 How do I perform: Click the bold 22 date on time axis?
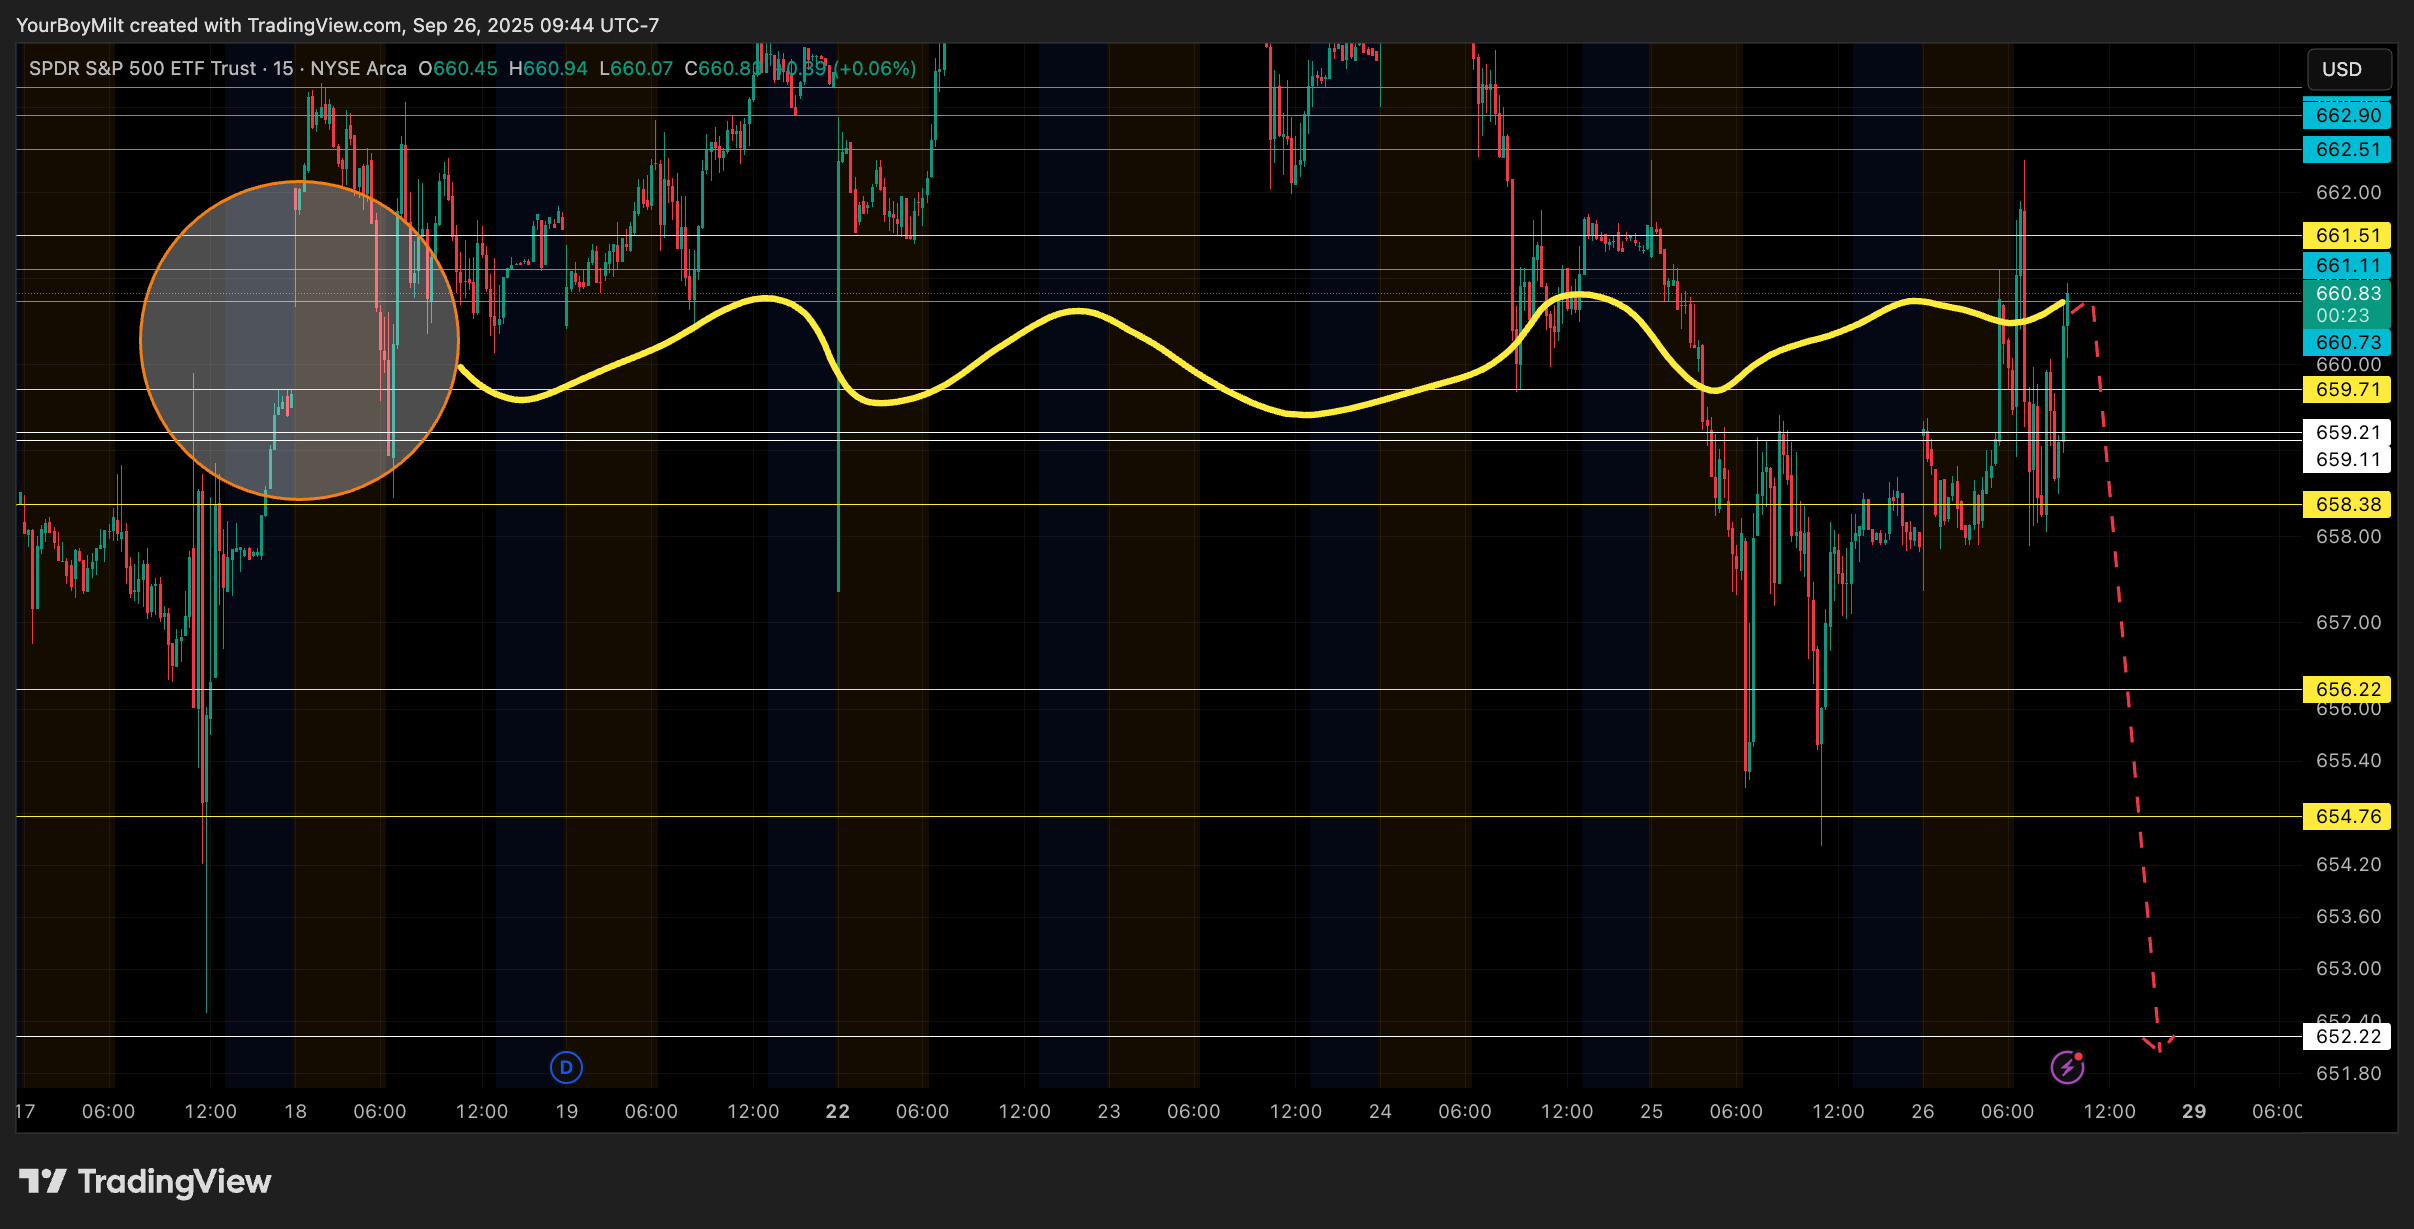(x=837, y=1111)
